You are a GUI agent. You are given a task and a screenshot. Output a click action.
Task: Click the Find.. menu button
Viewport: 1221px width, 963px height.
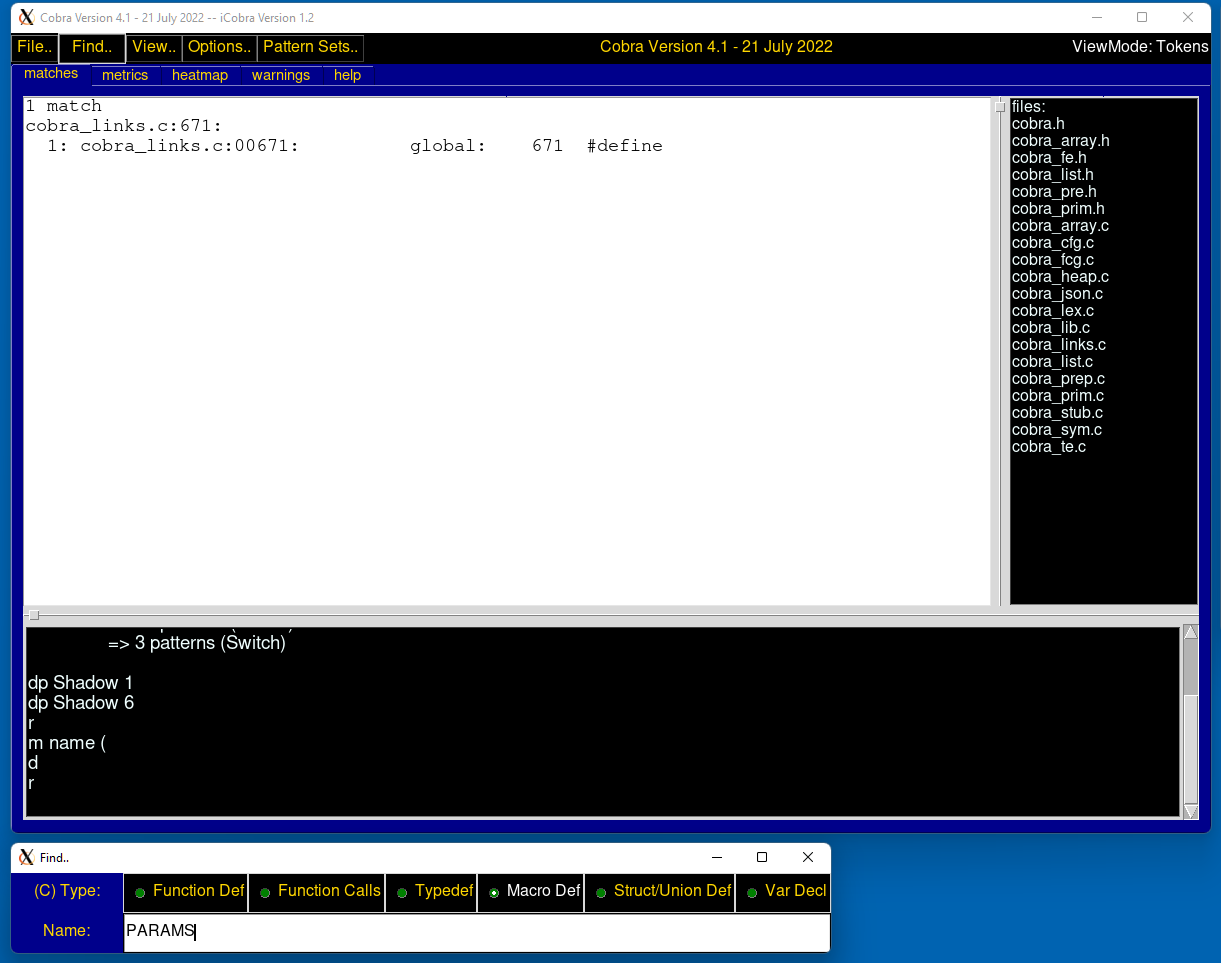pos(92,47)
